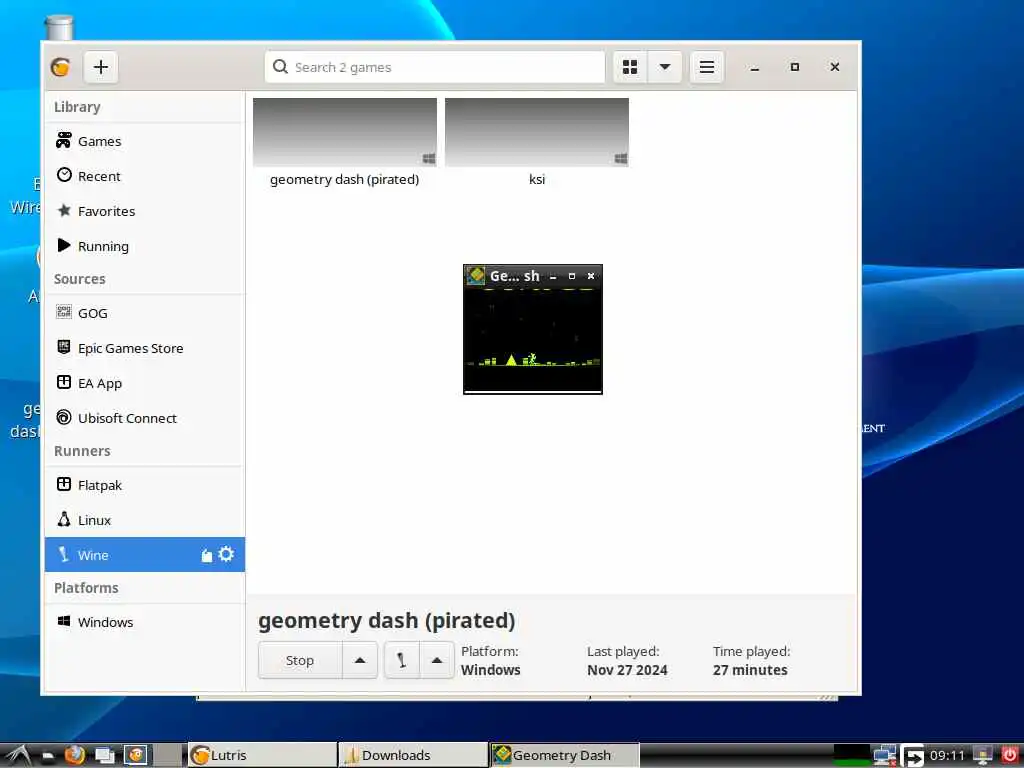Image resolution: width=1024 pixels, height=768 pixels.
Task: Open the Recent sidebar entry
Action: tap(145, 176)
